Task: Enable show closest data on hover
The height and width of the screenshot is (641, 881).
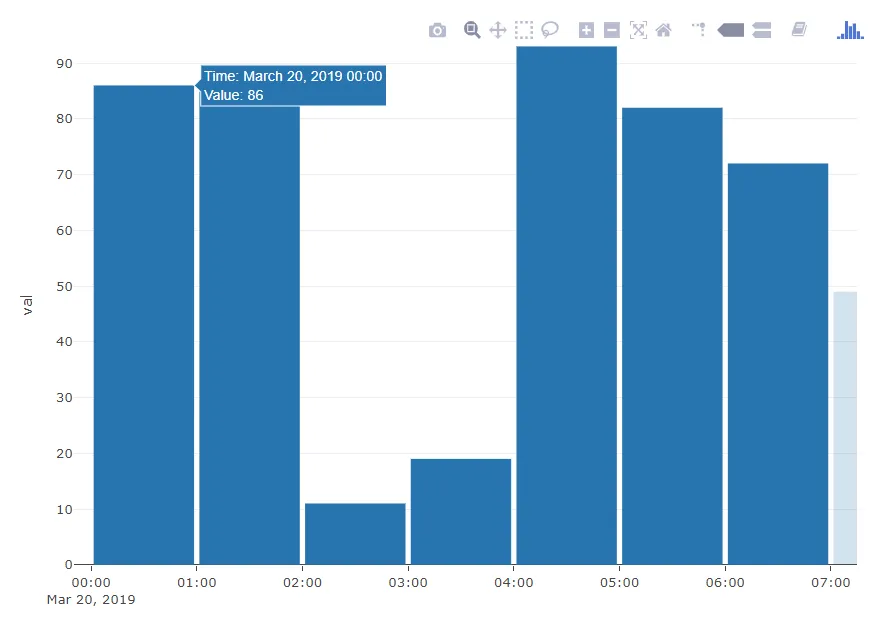Action: (731, 30)
